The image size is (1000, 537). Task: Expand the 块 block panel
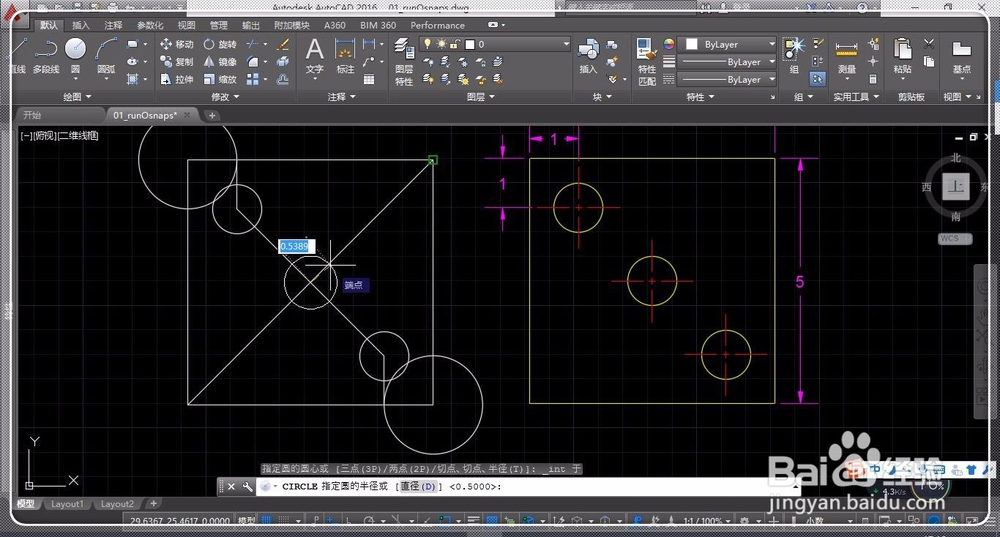(602, 97)
